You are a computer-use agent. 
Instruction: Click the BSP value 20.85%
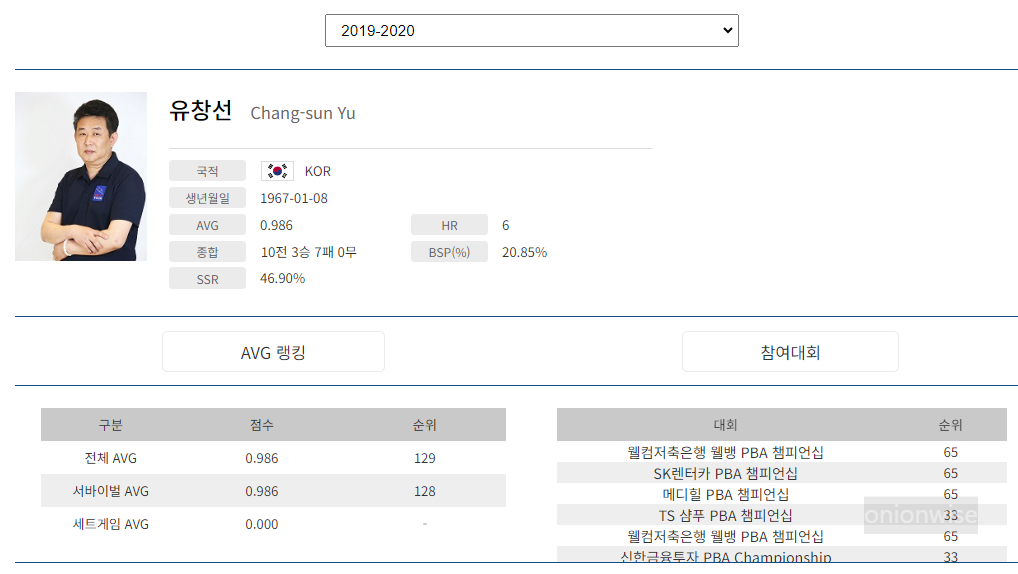click(525, 252)
